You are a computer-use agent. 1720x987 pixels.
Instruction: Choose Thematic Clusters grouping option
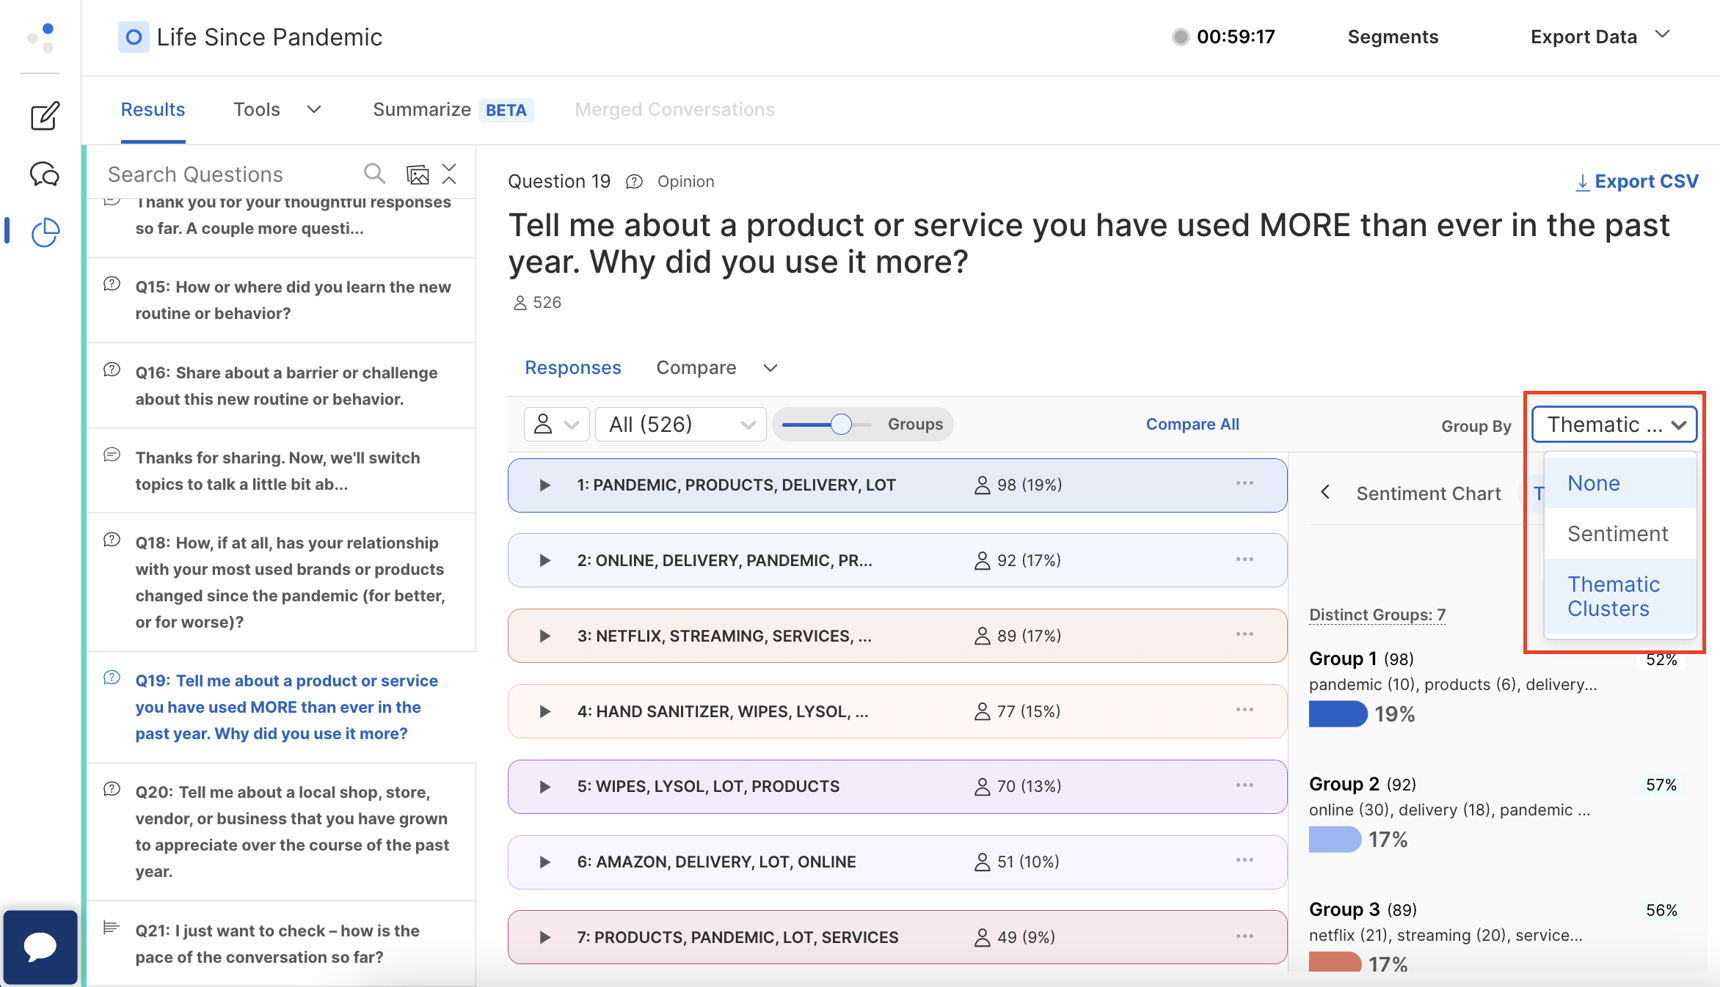click(x=1614, y=596)
